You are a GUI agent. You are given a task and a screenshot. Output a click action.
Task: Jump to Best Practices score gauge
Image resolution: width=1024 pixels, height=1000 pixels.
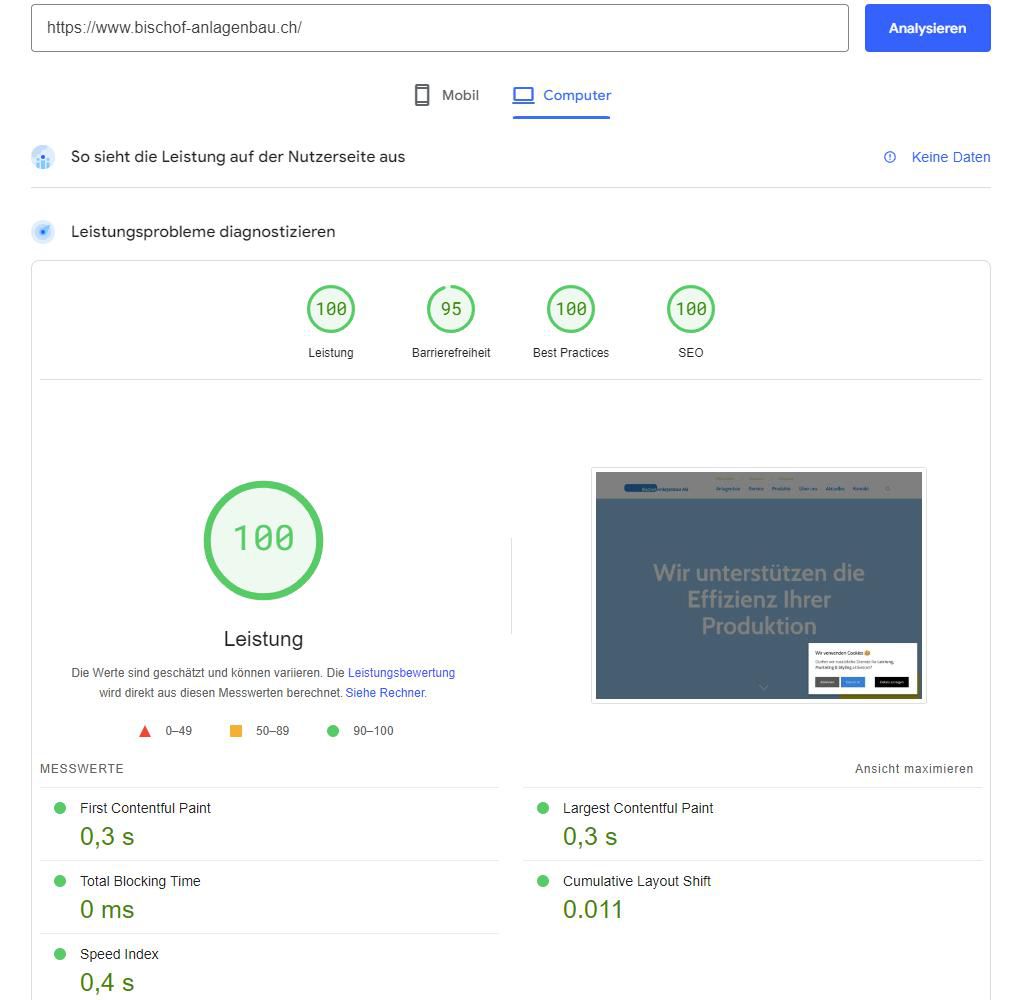(571, 309)
